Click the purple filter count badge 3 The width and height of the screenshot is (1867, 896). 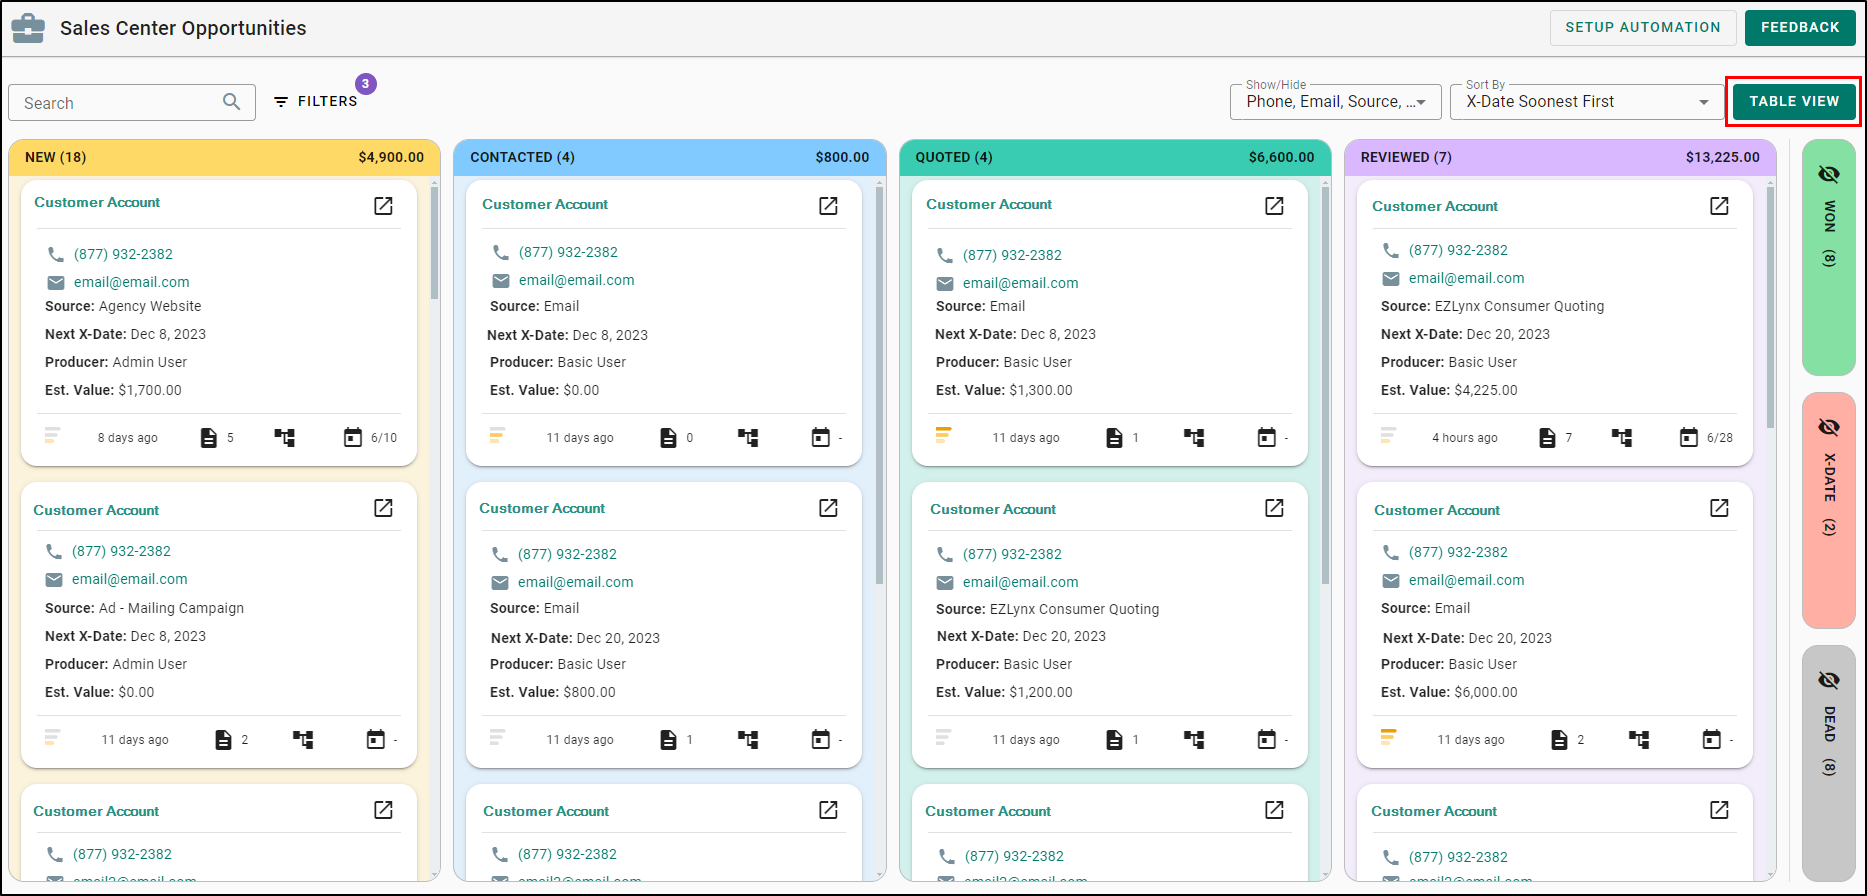(x=366, y=84)
